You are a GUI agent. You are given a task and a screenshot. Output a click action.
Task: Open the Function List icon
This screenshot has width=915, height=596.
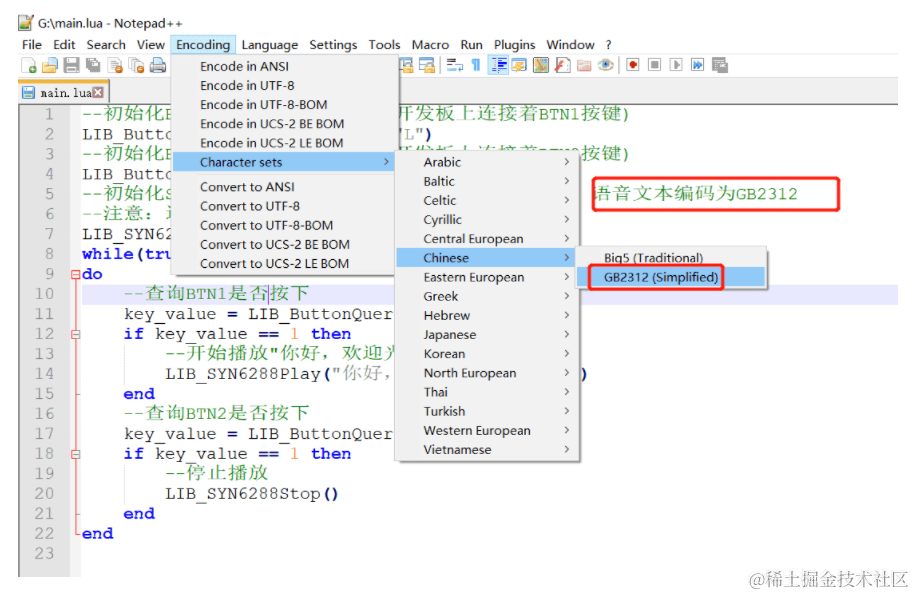(563, 65)
